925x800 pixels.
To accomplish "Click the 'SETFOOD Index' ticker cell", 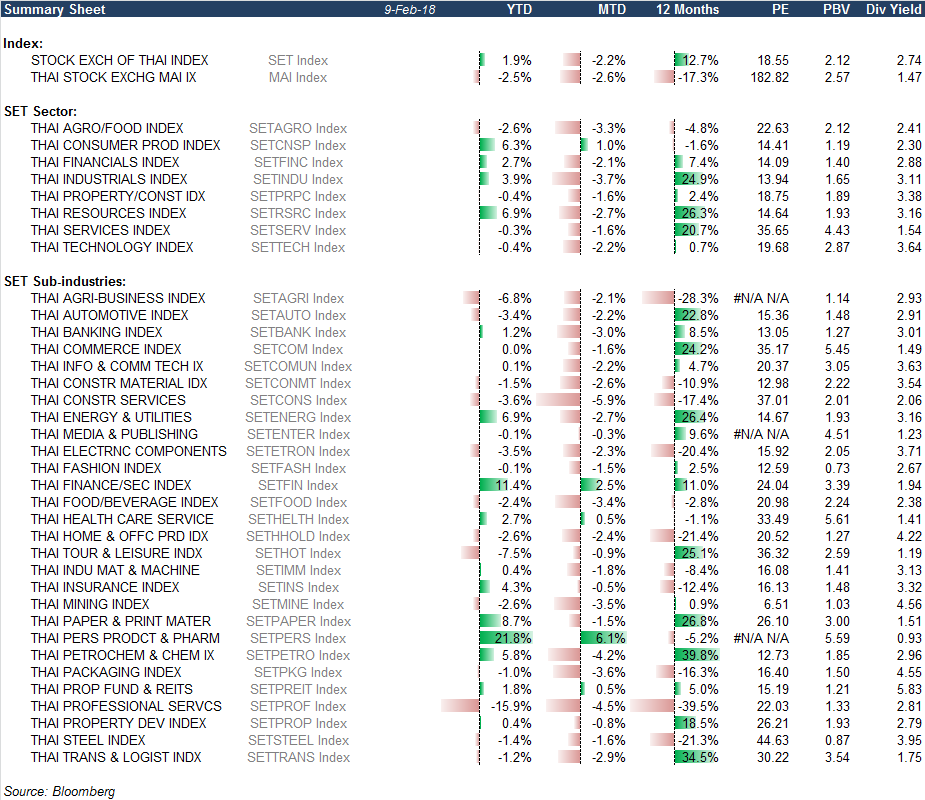I will (x=298, y=503).
